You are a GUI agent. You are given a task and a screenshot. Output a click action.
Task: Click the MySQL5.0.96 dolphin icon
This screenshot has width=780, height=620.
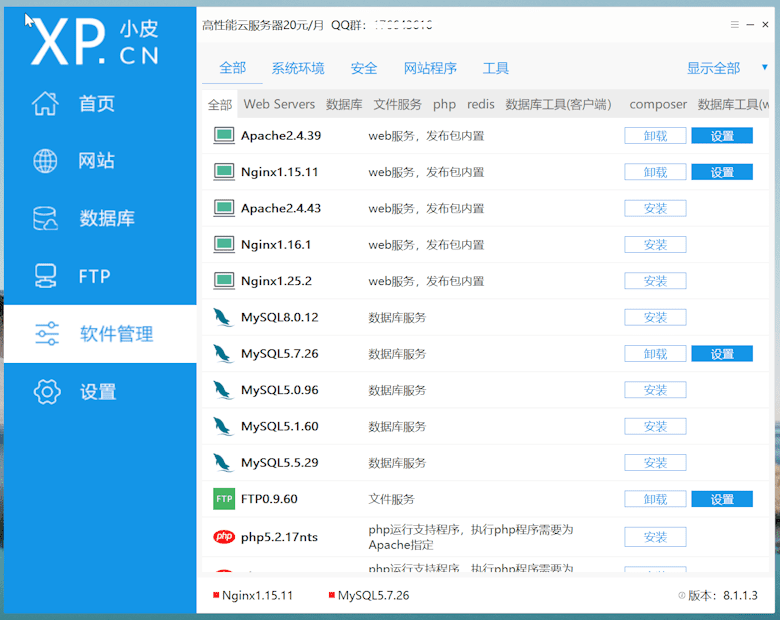click(x=223, y=390)
